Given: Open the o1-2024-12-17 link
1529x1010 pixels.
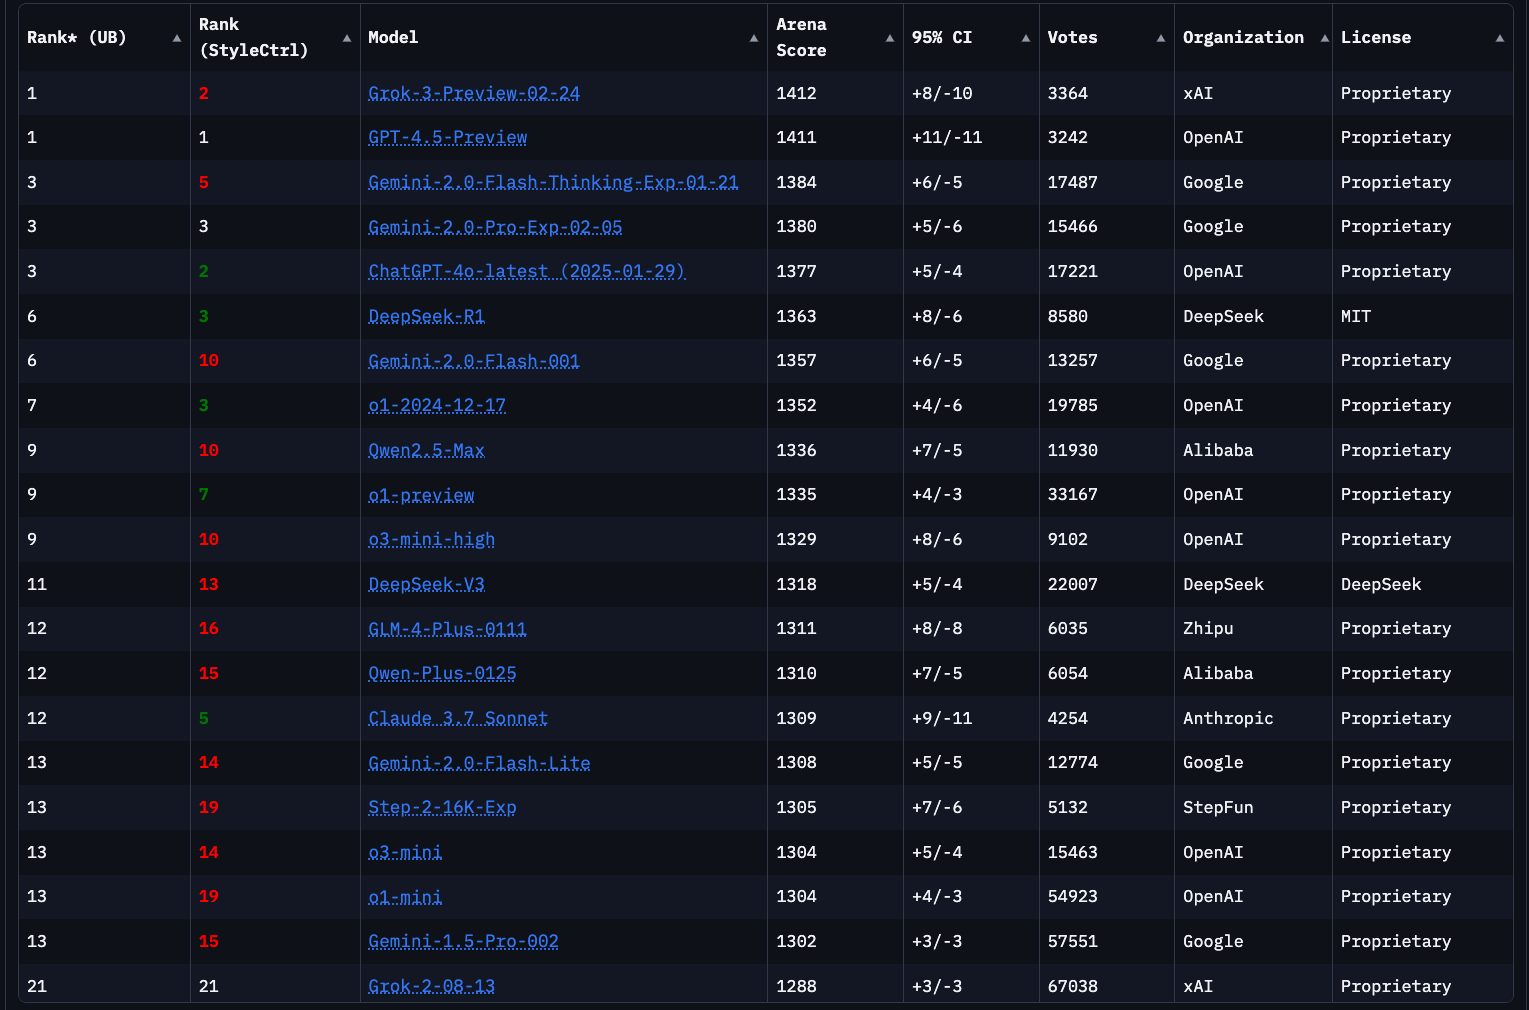Looking at the screenshot, I should 437,405.
